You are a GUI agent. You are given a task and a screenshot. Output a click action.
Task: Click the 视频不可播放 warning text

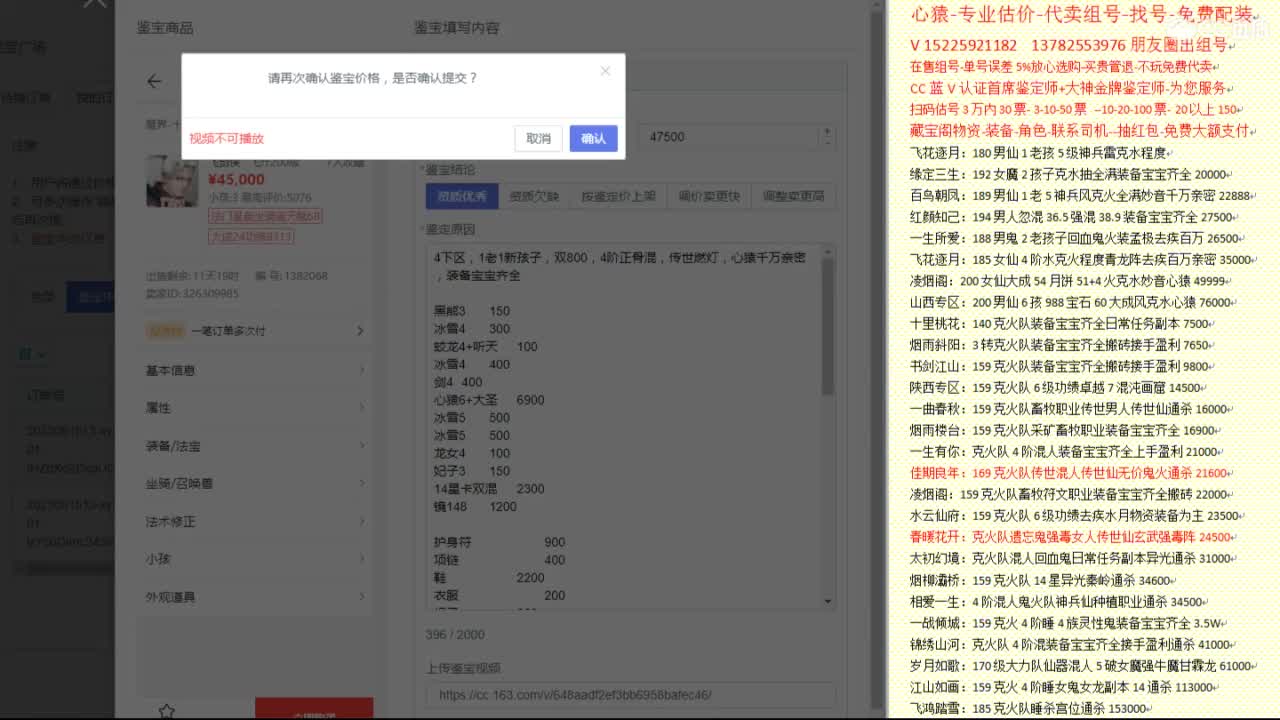(227, 139)
